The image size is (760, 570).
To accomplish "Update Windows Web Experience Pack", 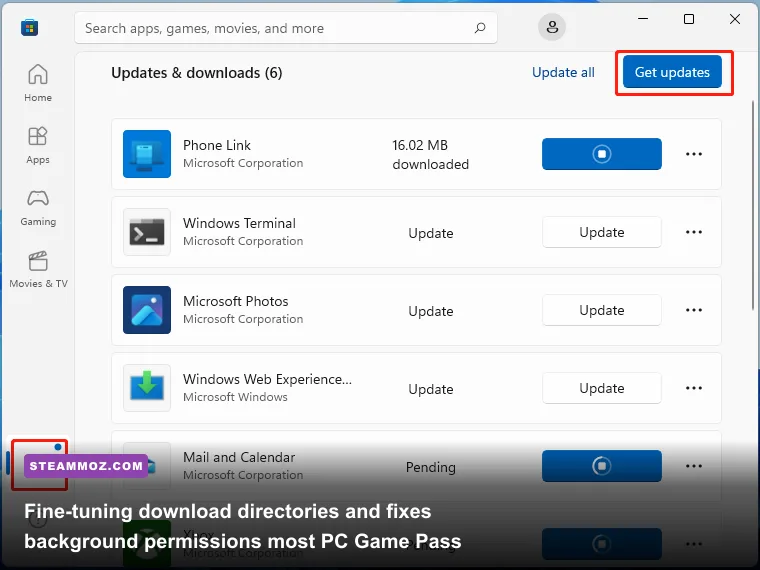I will [602, 388].
